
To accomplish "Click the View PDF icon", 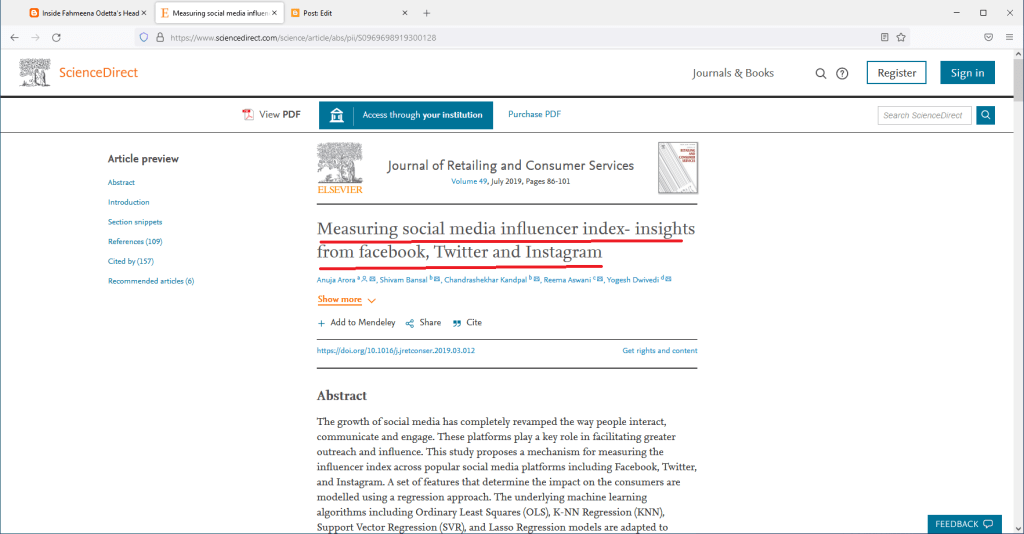I will [248, 115].
